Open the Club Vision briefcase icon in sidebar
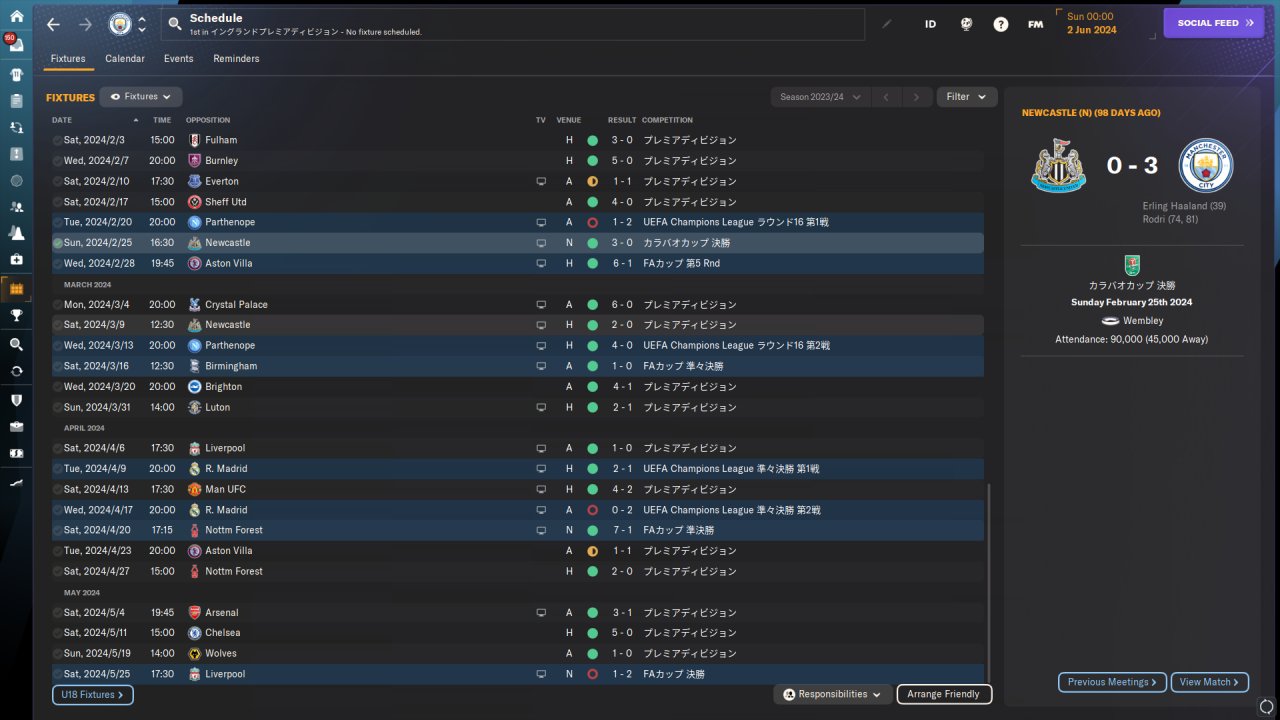1280x720 pixels. [x=16, y=426]
